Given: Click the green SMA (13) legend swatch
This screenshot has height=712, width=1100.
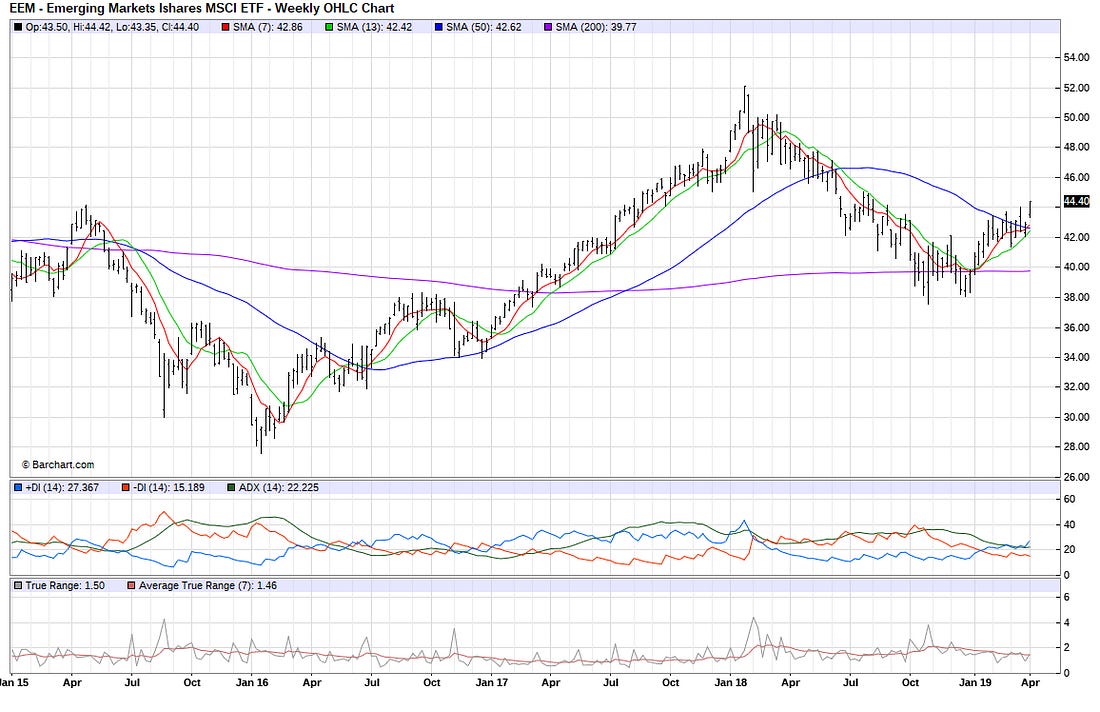Looking at the screenshot, I should point(330,27).
